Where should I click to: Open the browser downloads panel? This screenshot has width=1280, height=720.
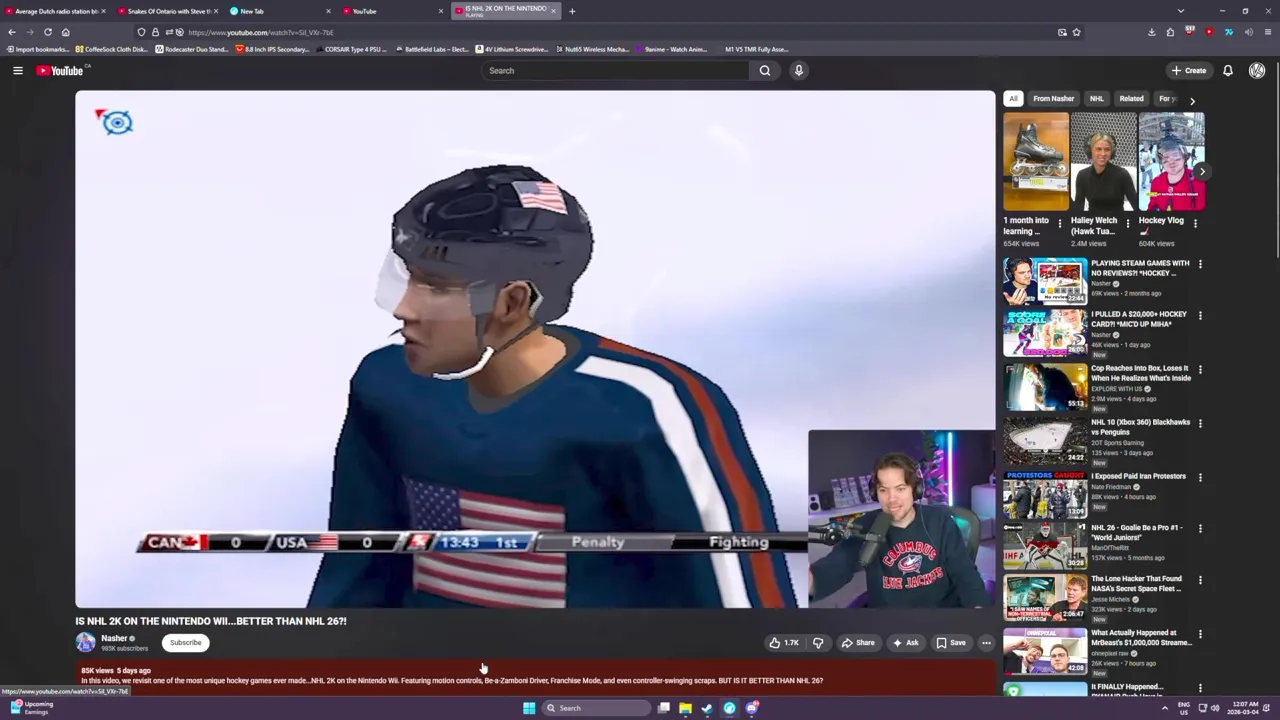click(1151, 32)
